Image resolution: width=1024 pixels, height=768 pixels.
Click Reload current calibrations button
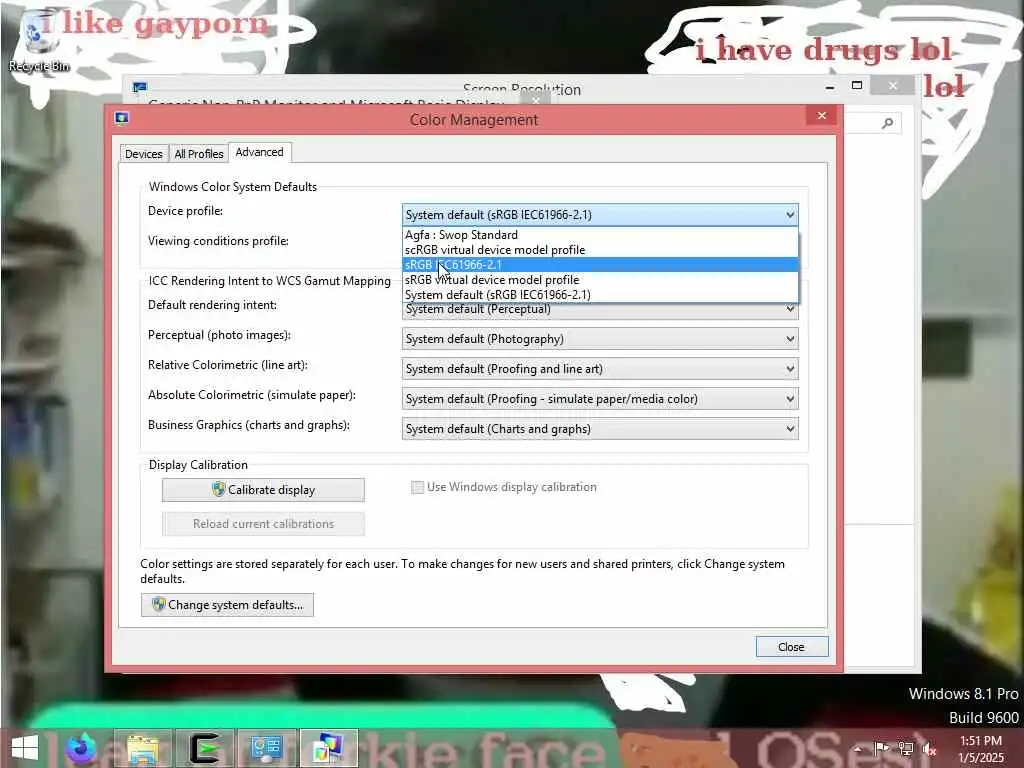(x=263, y=524)
